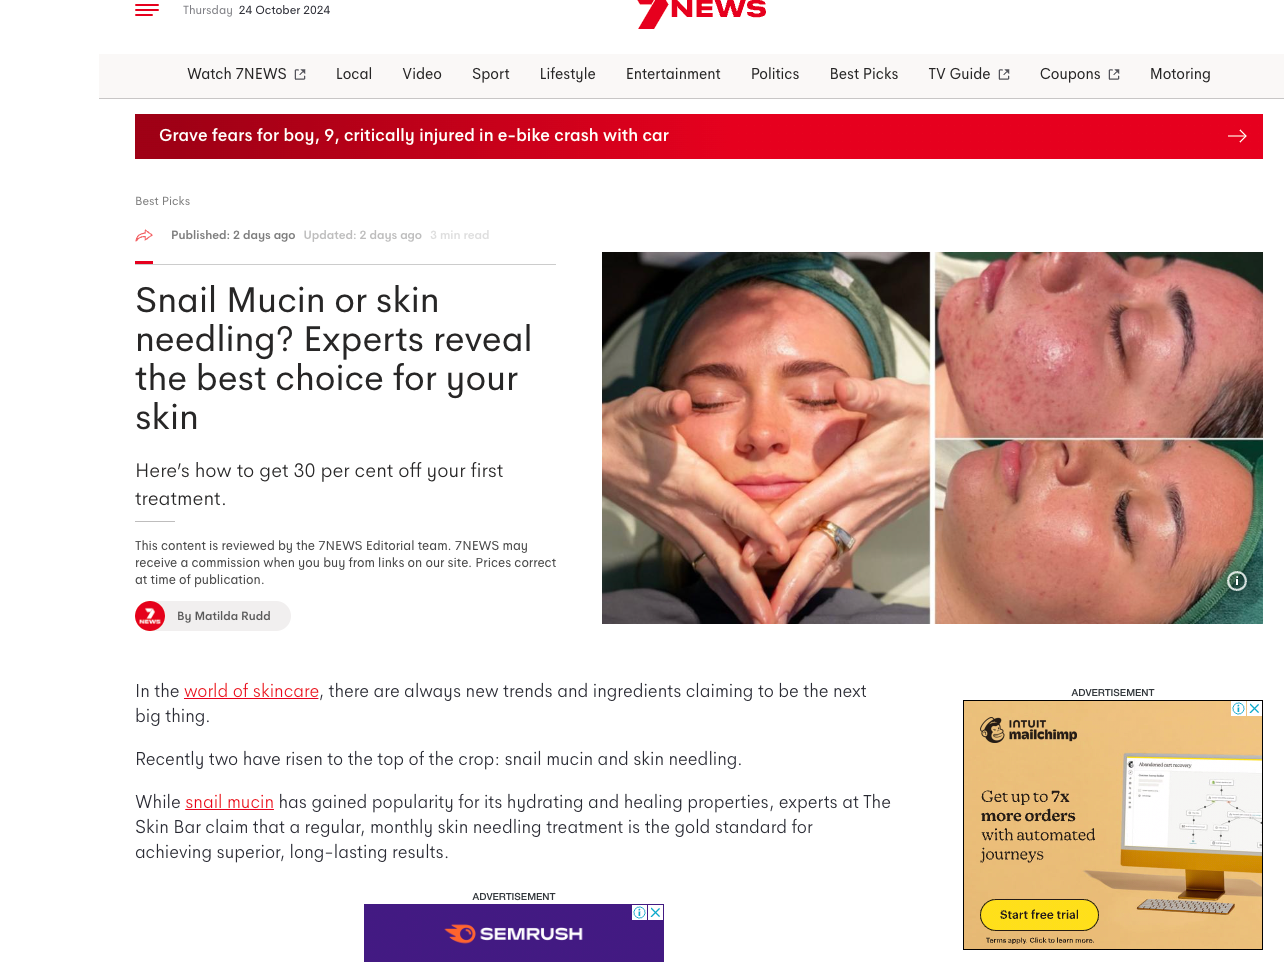Image resolution: width=1284 pixels, height=962 pixels.
Task: Click the arrow on red breaking news banner
Action: pyautogui.click(x=1237, y=136)
